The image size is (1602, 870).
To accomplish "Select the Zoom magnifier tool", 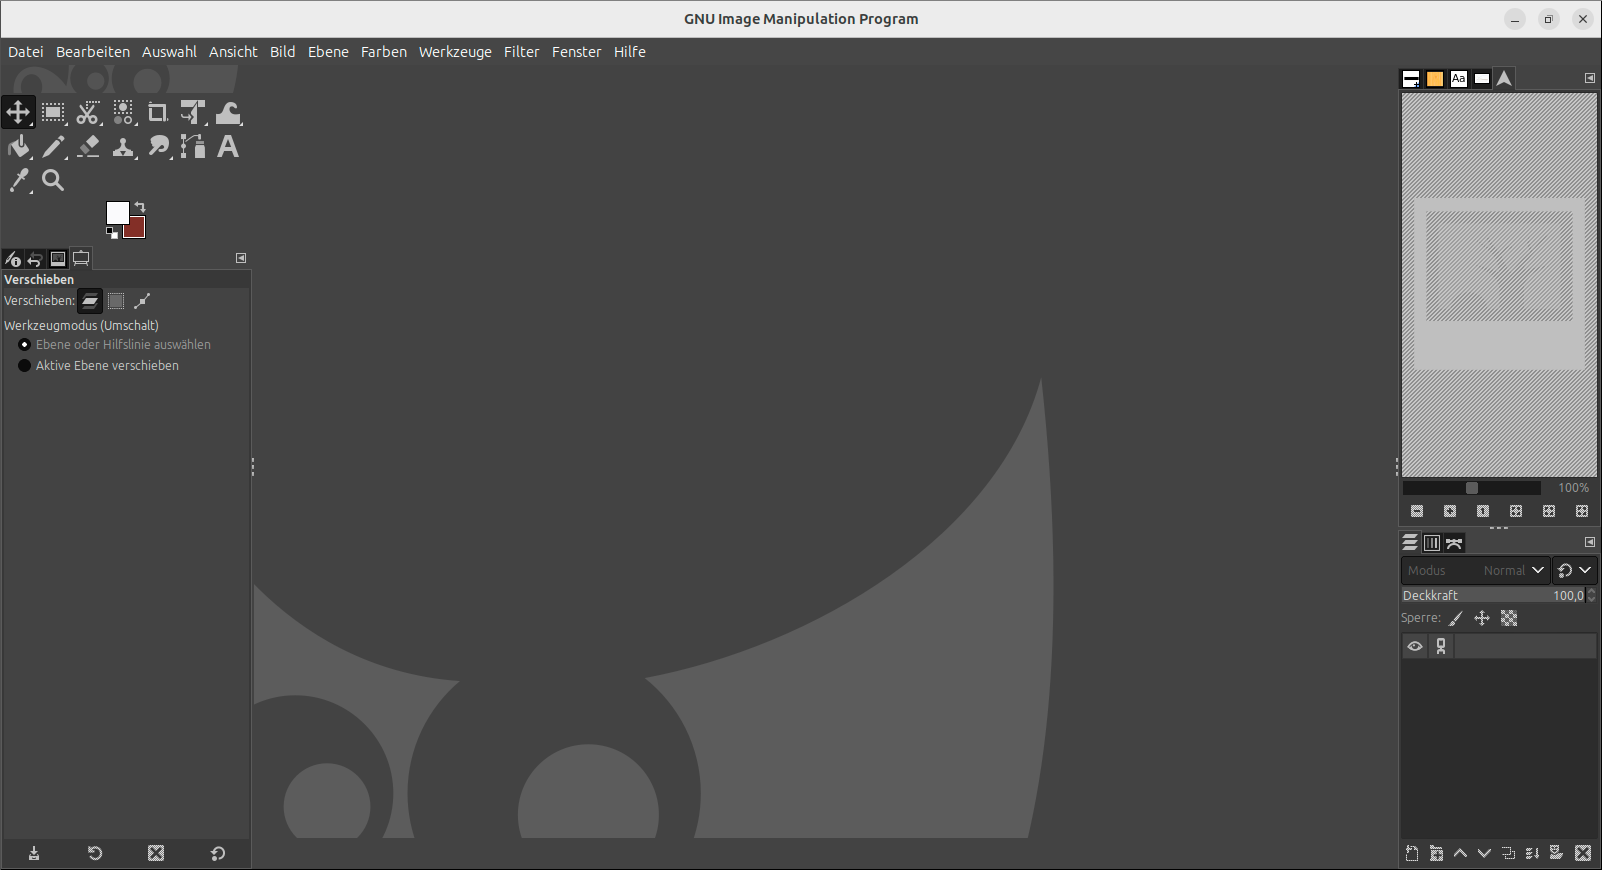I will [x=53, y=180].
